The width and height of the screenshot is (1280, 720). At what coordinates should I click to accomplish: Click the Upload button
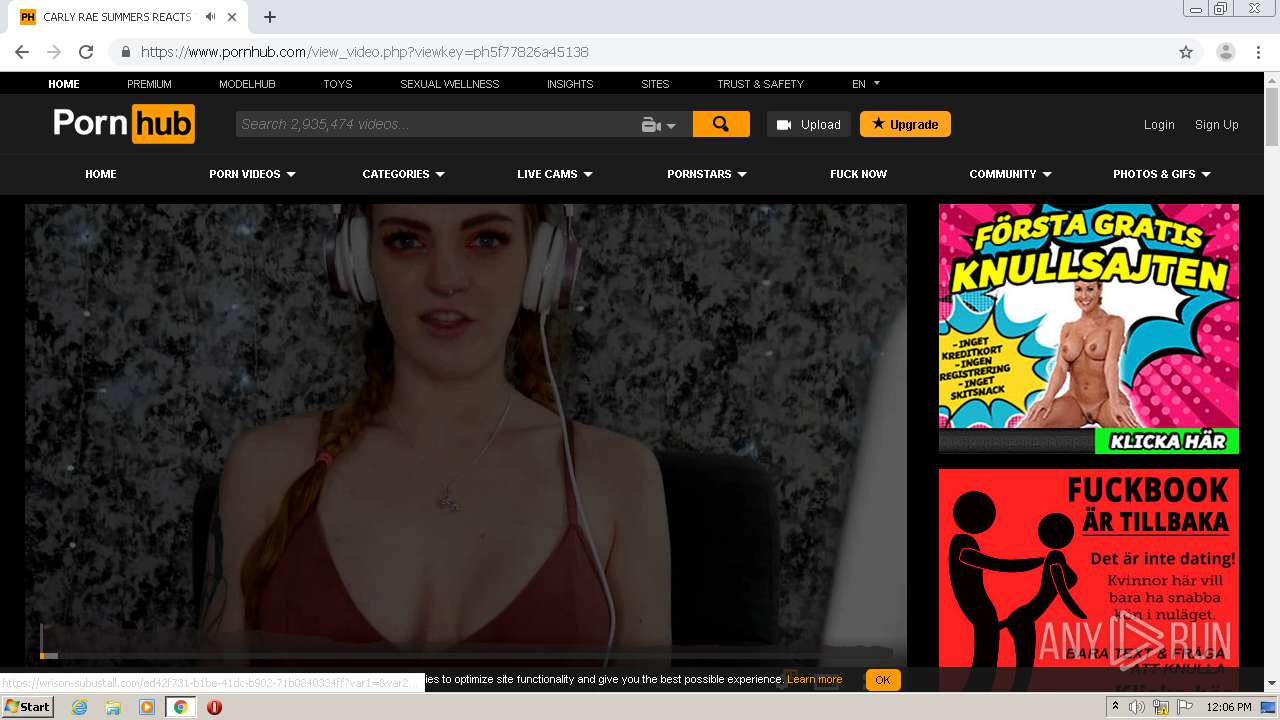click(x=809, y=124)
